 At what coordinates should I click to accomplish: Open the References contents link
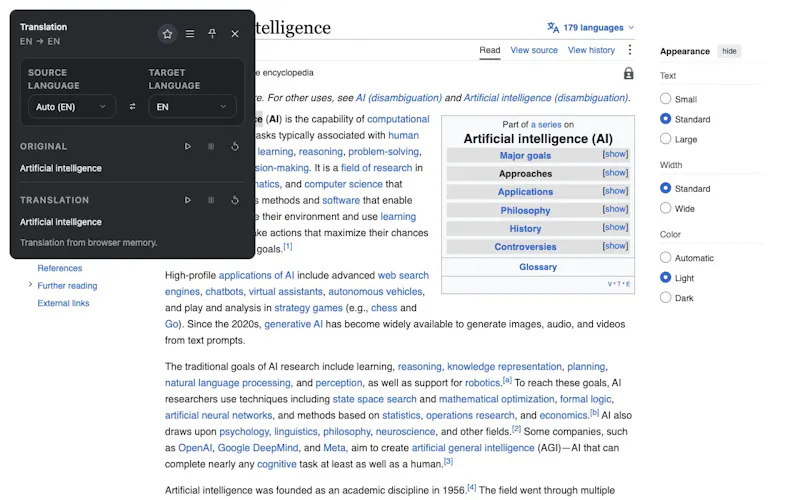click(60, 268)
